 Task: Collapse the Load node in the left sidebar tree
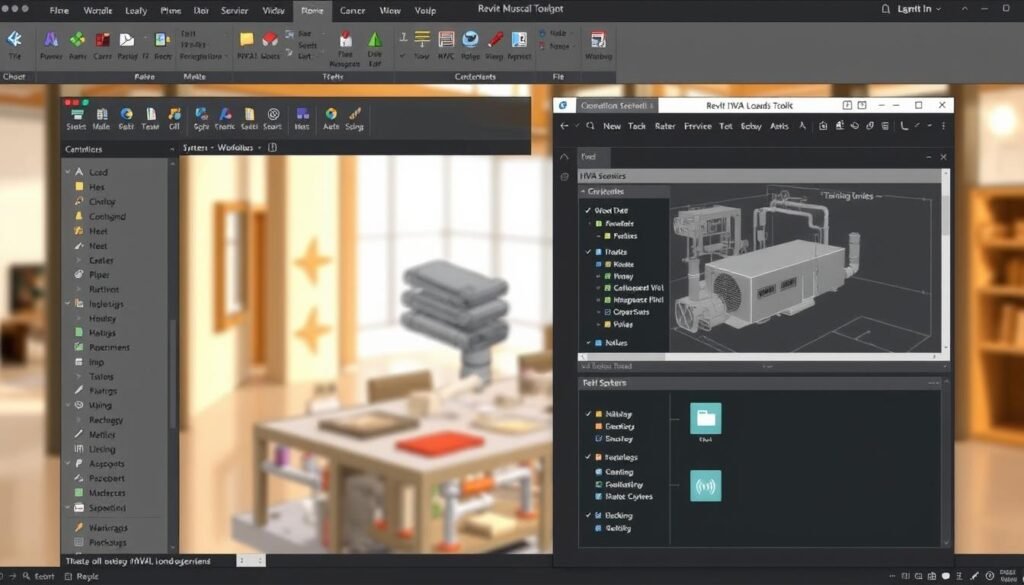(x=68, y=172)
